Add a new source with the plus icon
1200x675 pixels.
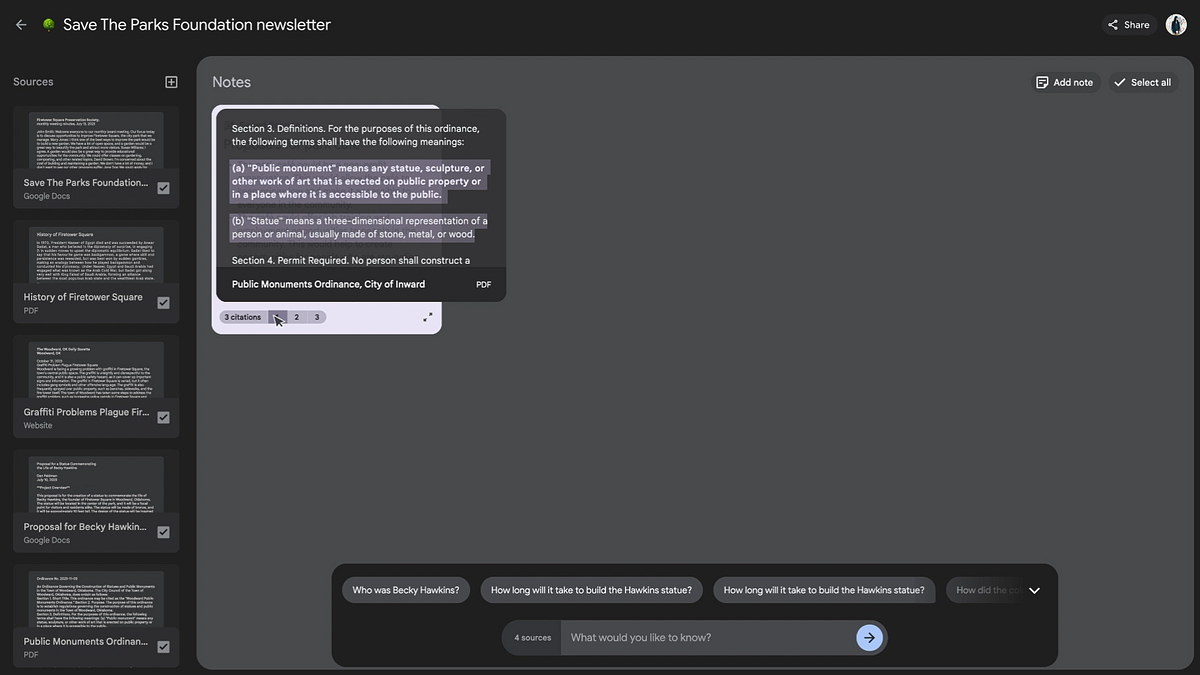point(171,81)
